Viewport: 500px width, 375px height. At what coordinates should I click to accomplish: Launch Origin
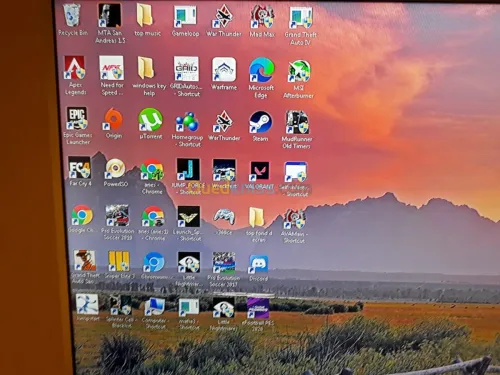[x=113, y=119]
